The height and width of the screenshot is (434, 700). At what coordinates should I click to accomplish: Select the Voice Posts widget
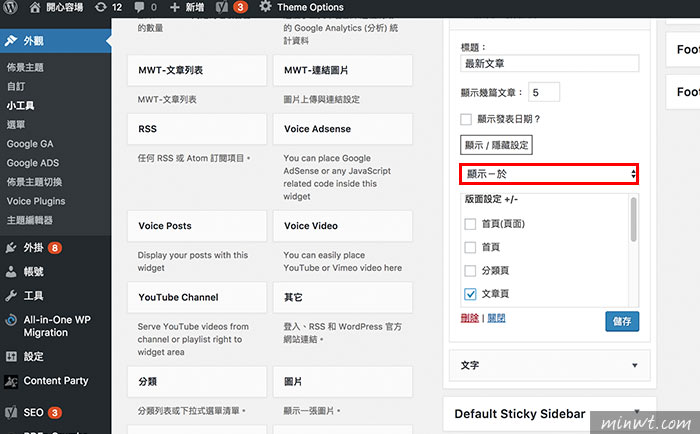pos(197,226)
